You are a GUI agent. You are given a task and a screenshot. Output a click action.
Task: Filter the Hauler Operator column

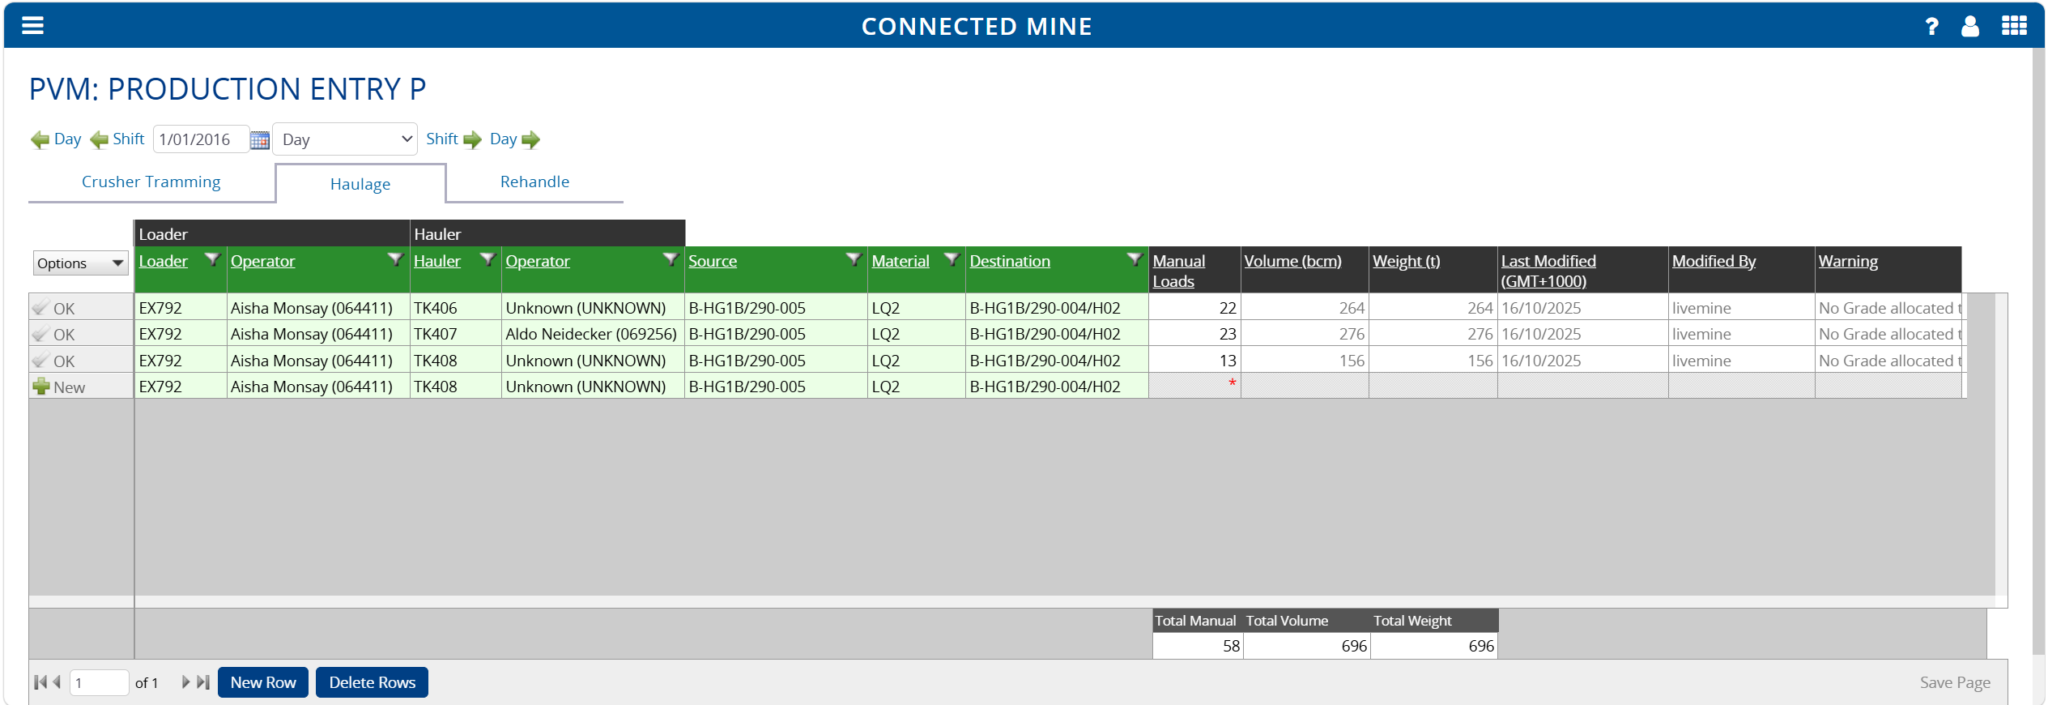tap(670, 259)
